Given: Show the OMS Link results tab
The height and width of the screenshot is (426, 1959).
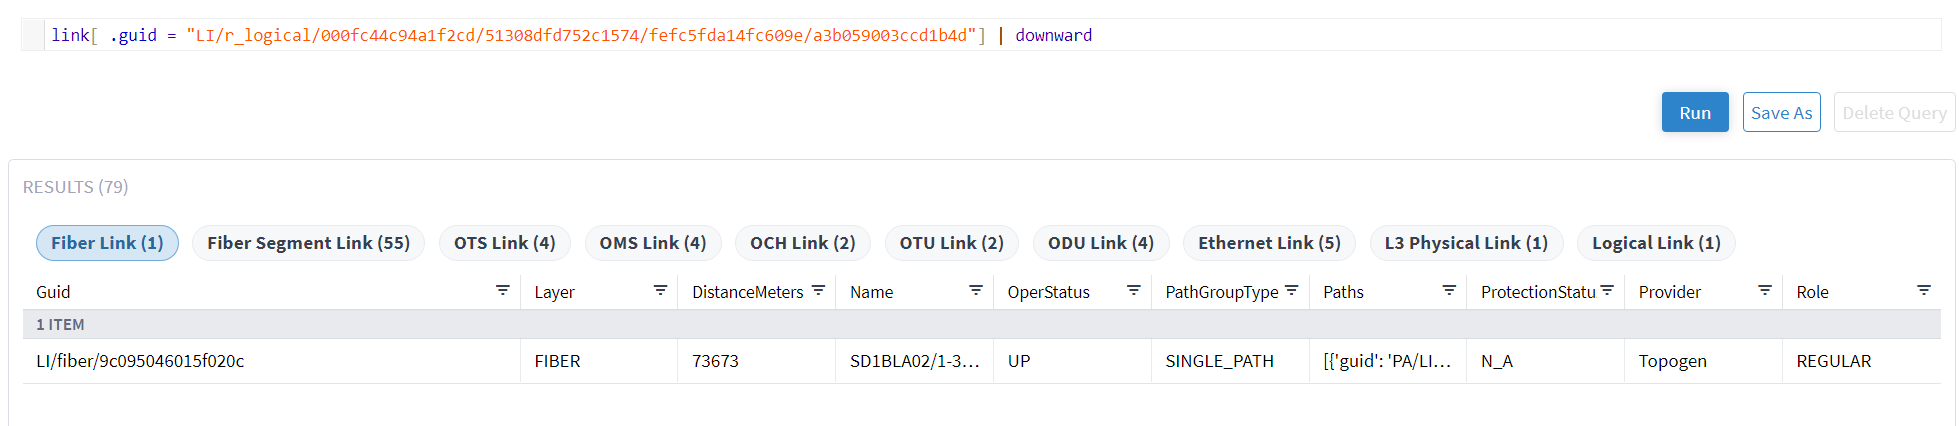Looking at the screenshot, I should (652, 243).
